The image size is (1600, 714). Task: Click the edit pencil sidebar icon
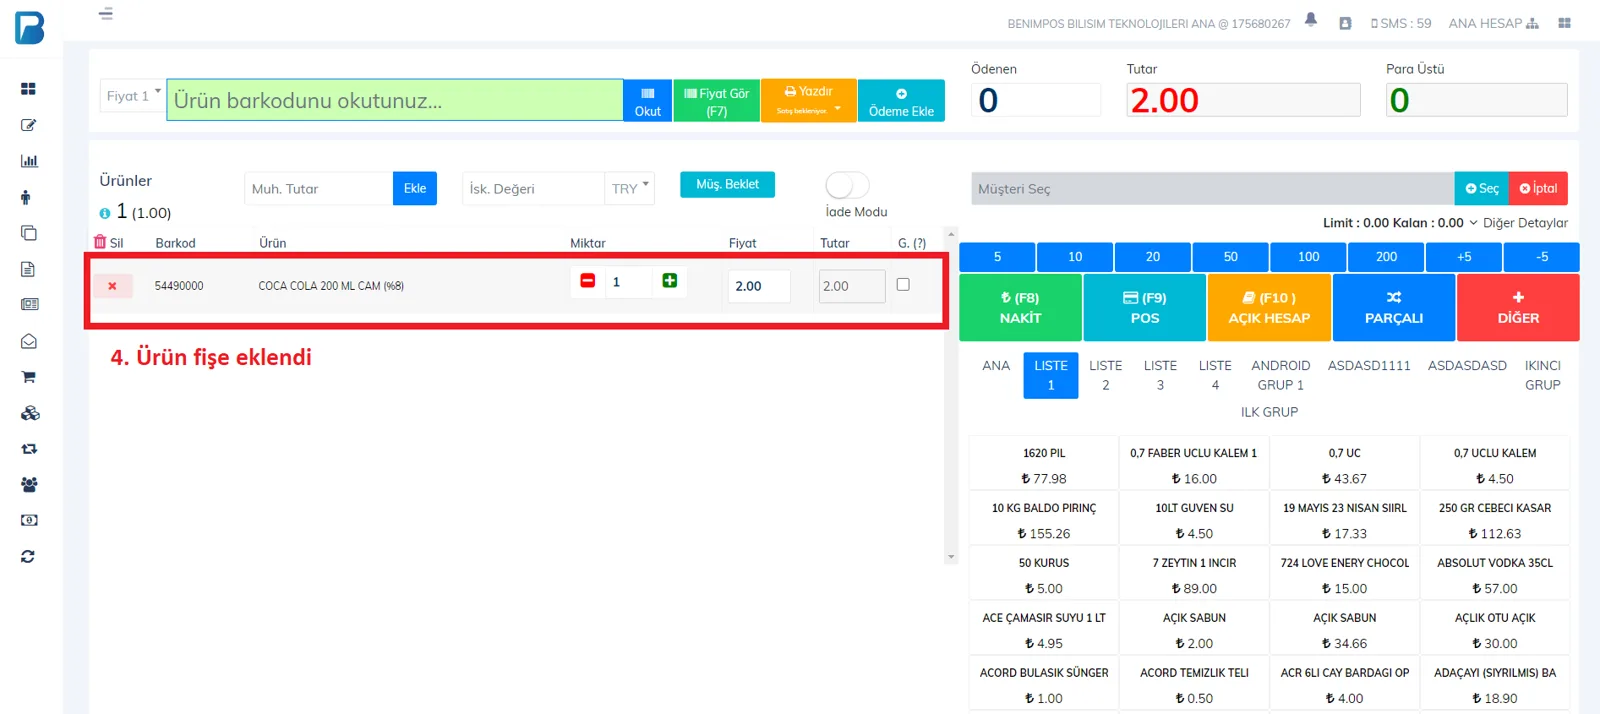click(28, 125)
